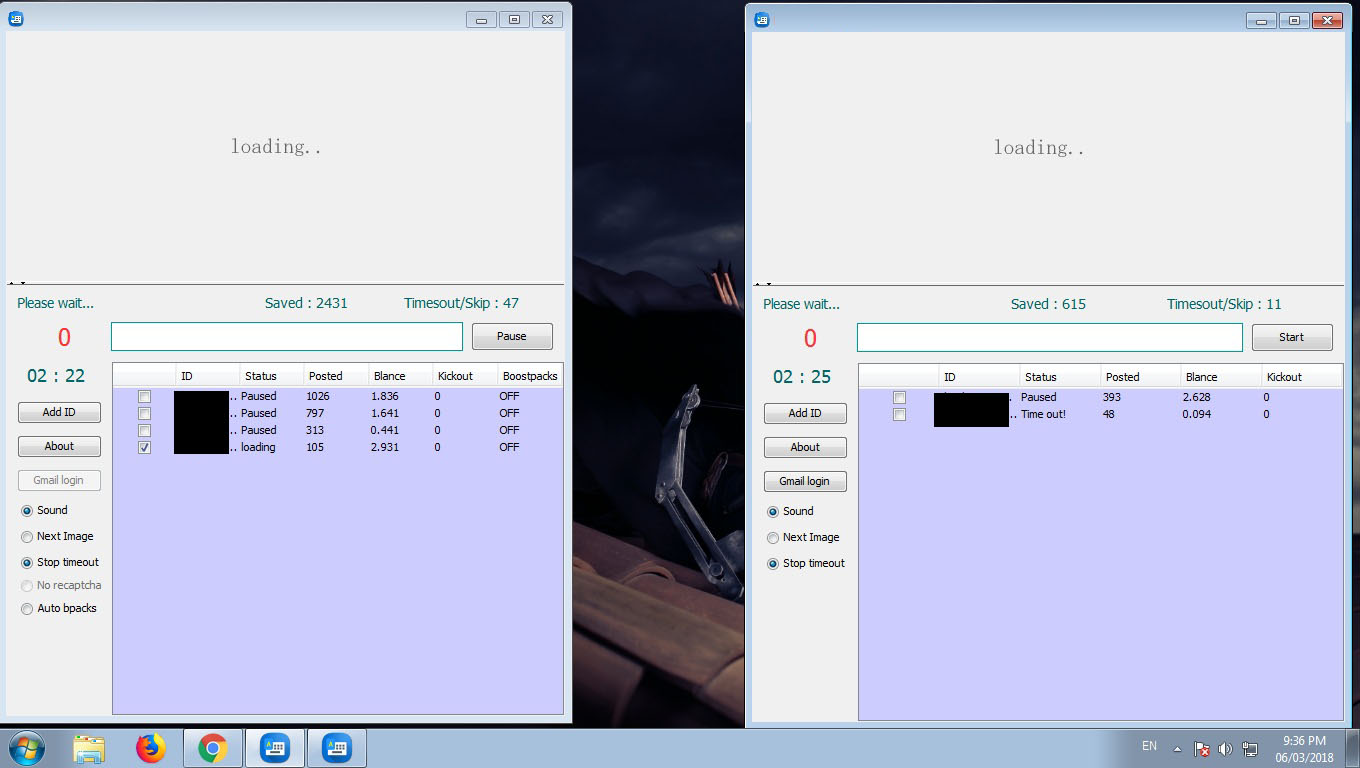The image size is (1360, 768).
Task: Tick the checkbox for the Time out! row
Action: coord(900,415)
